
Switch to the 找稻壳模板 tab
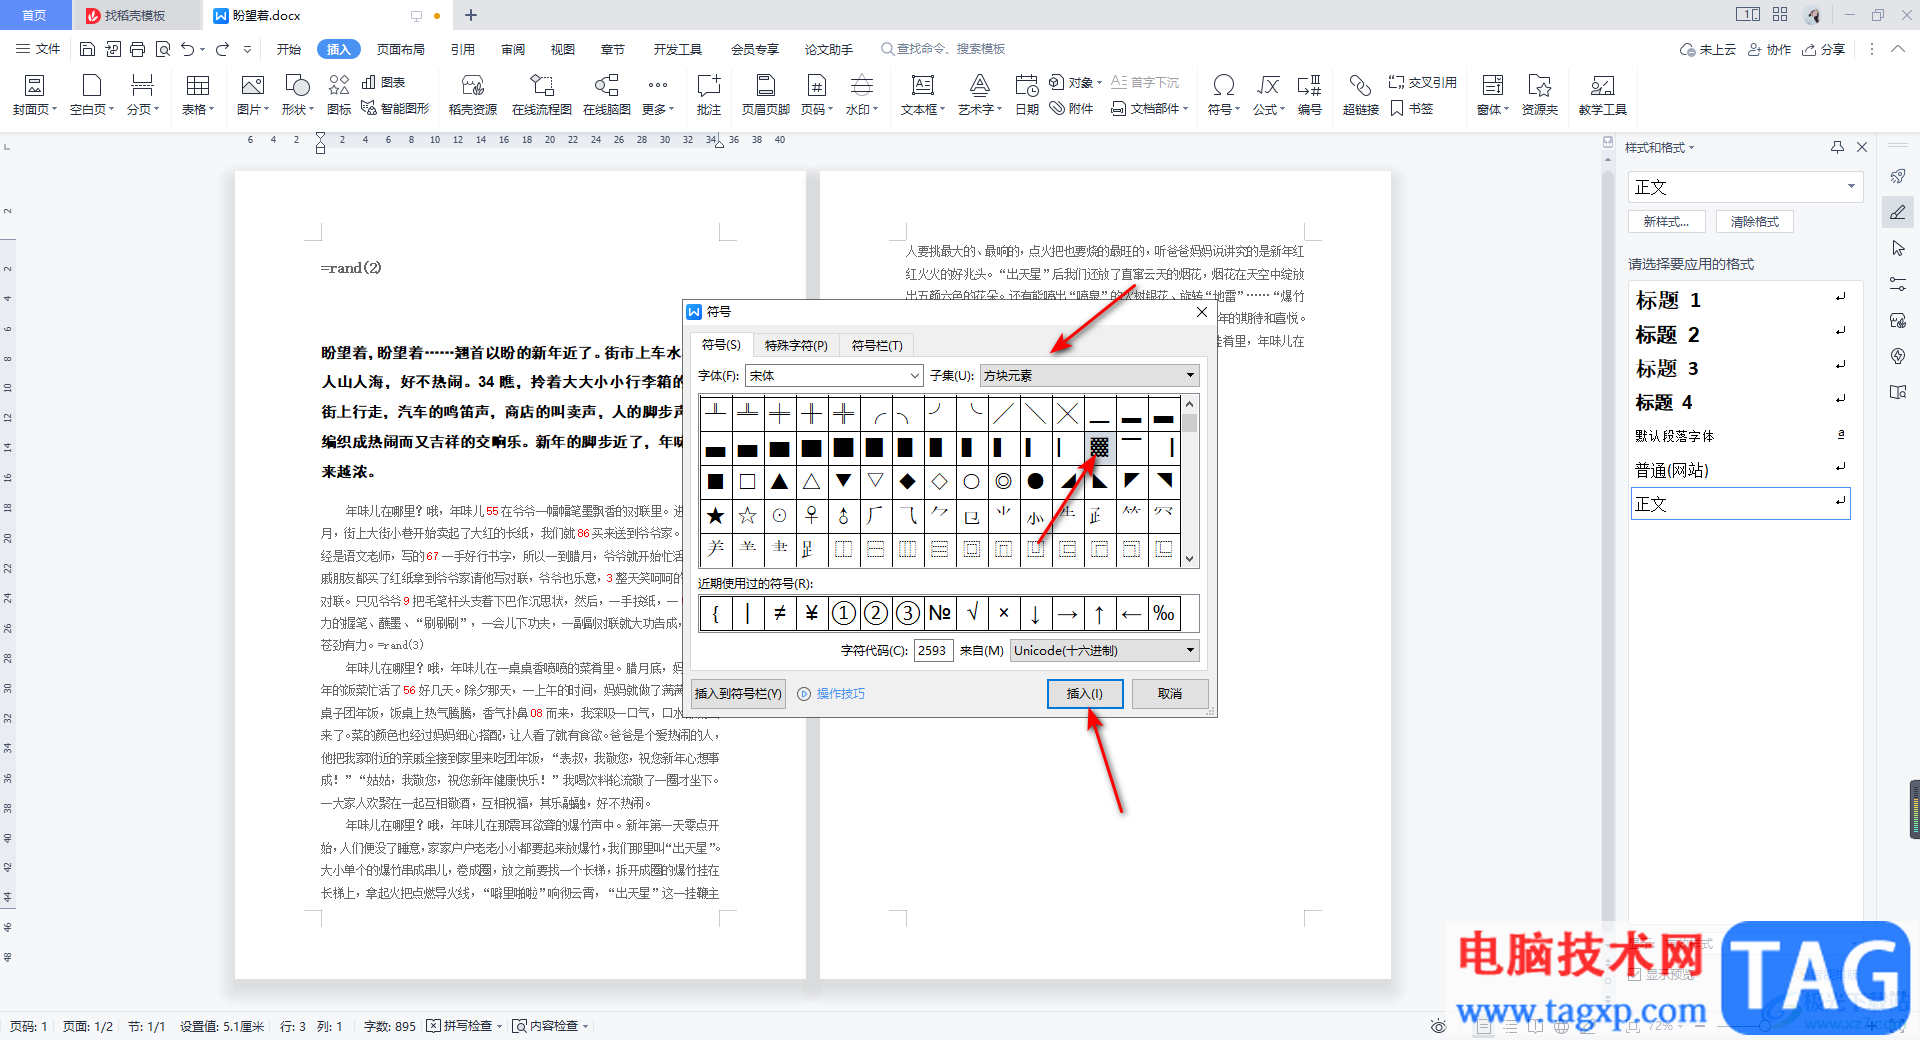pos(135,15)
